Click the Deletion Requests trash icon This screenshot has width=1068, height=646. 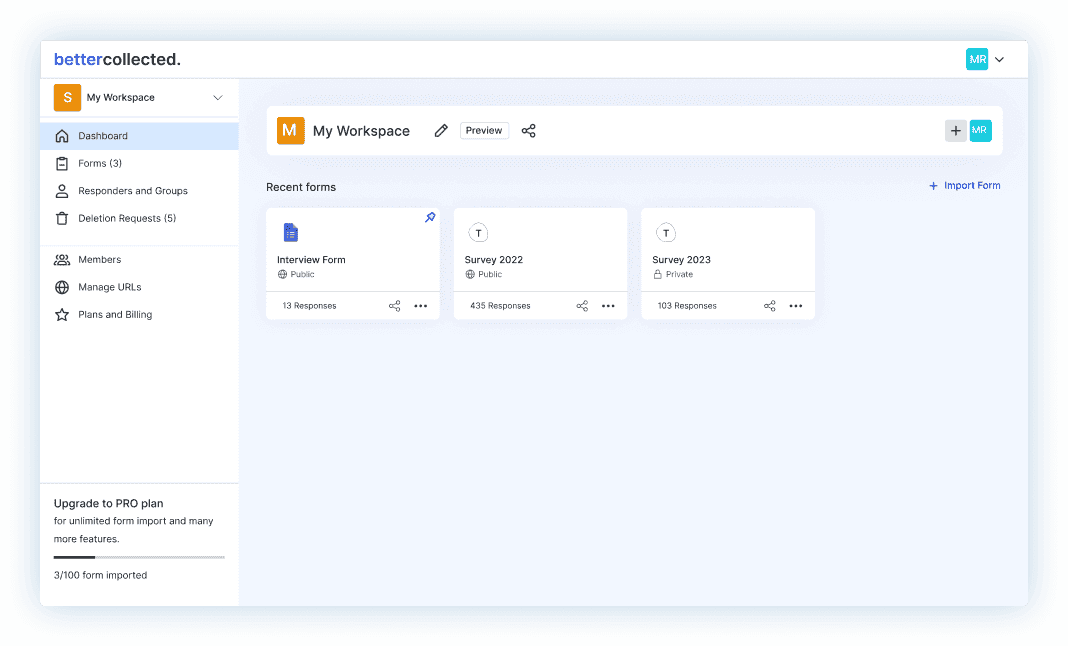click(62, 218)
